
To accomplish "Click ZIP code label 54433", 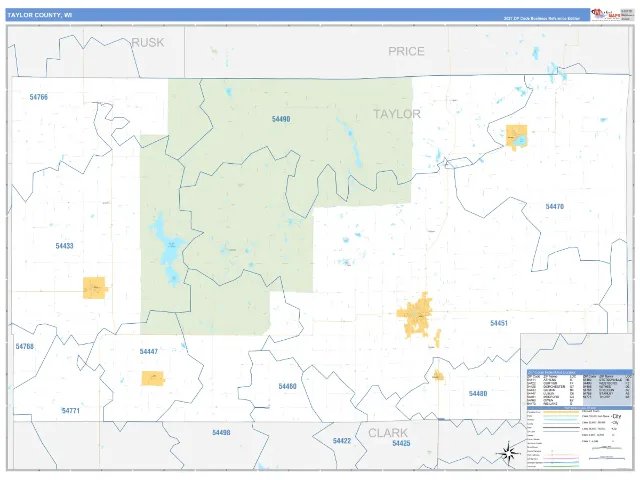I will 64,246.
